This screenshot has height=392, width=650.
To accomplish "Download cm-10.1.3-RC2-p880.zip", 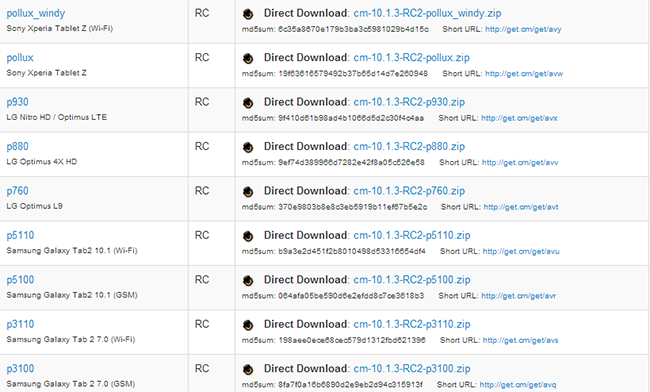I will click(x=409, y=146).
